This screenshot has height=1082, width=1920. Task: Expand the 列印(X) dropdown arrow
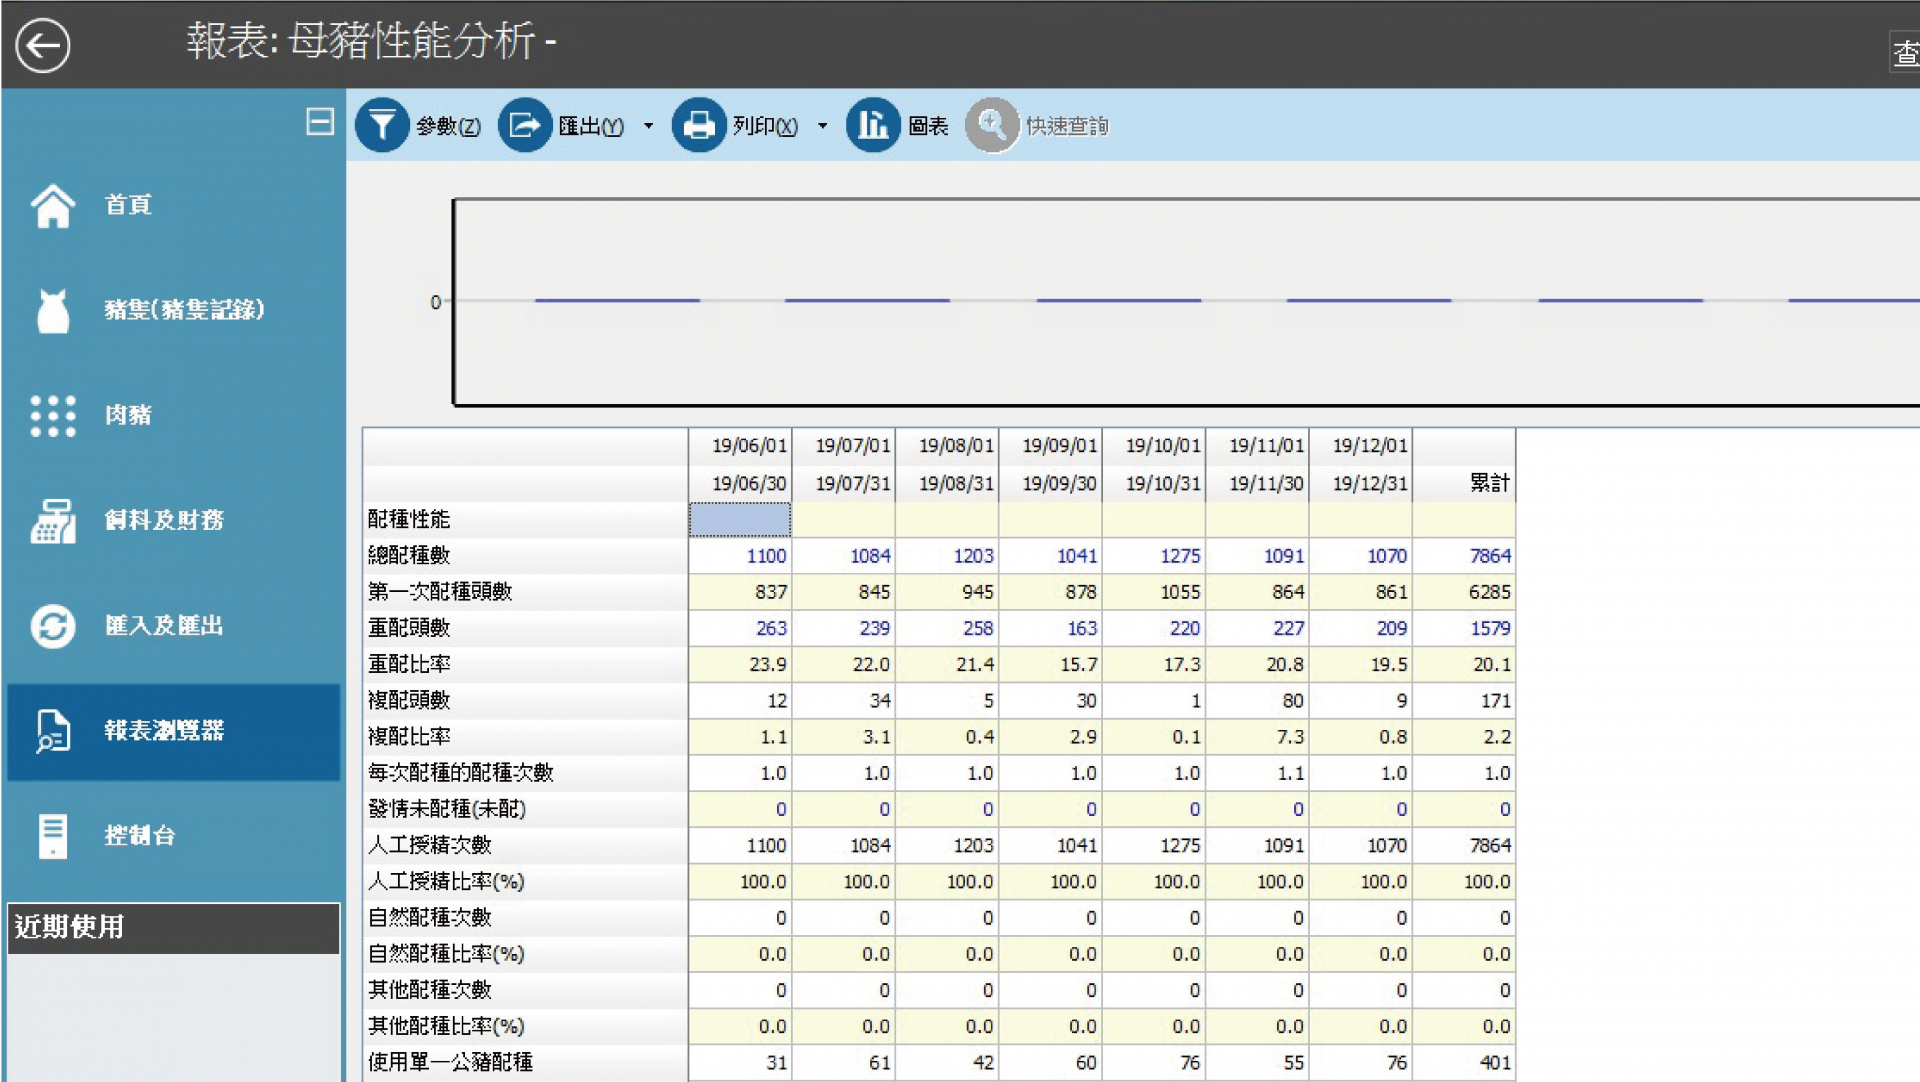click(x=822, y=126)
